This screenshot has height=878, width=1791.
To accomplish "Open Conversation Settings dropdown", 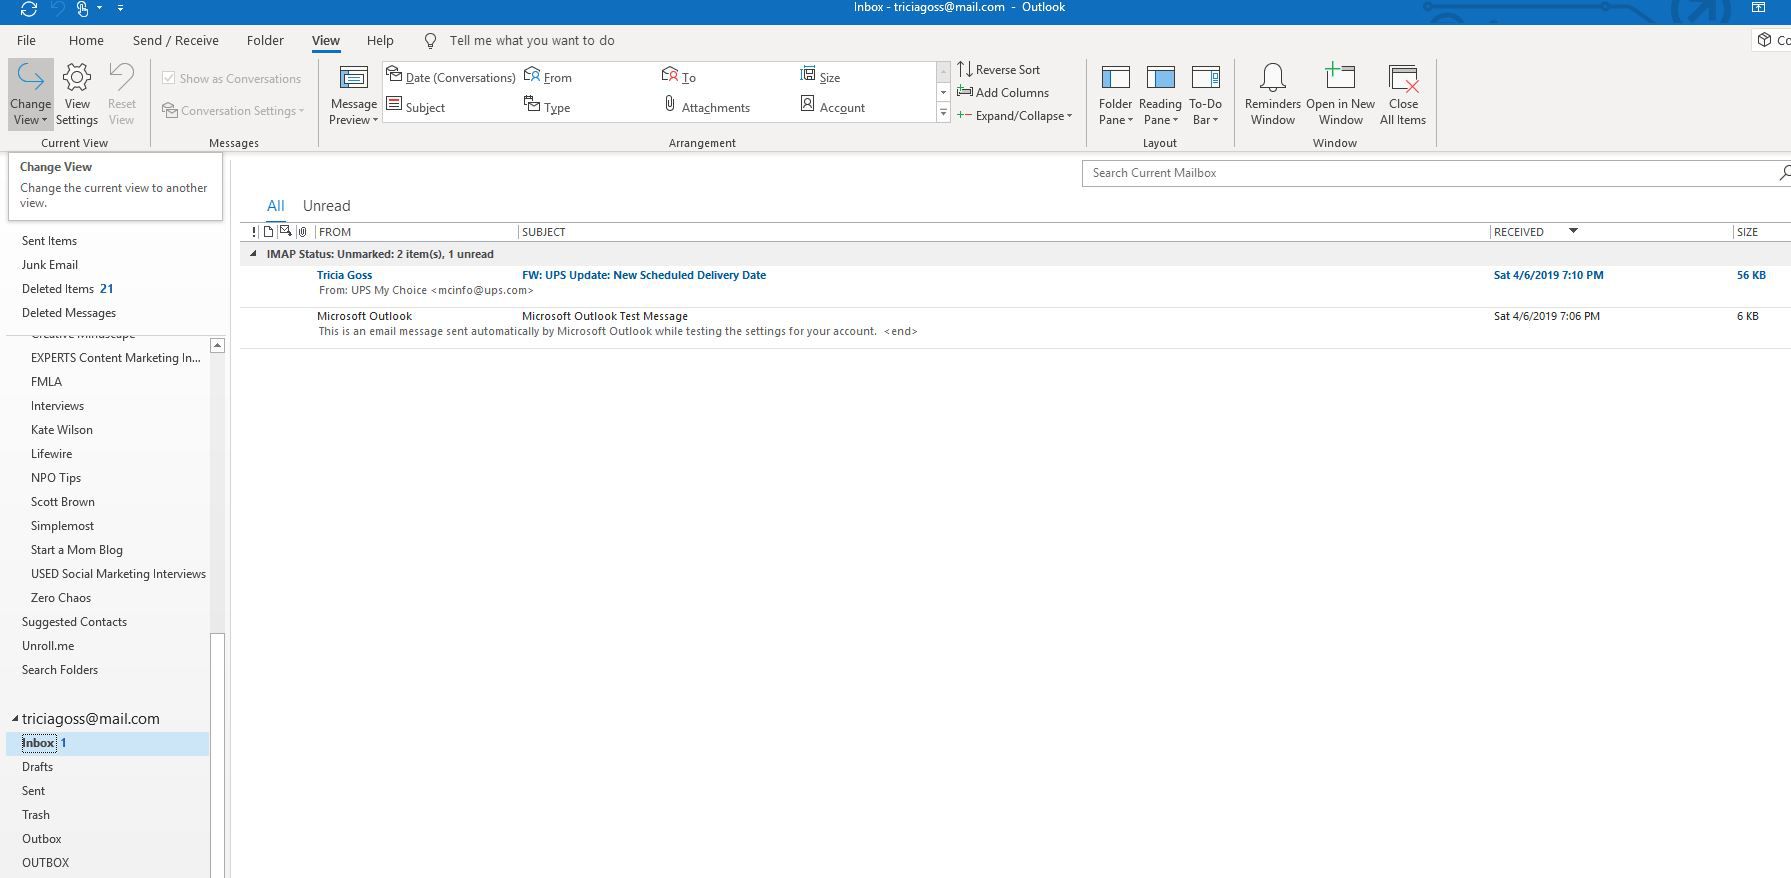I will tap(233, 110).
